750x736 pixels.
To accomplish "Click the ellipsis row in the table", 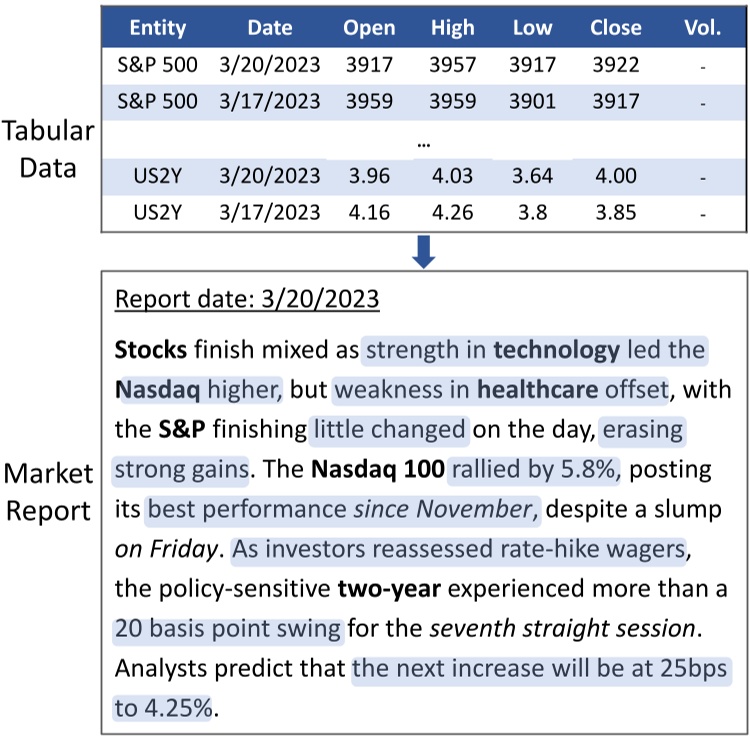I will pyautogui.click(x=424, y=139).
